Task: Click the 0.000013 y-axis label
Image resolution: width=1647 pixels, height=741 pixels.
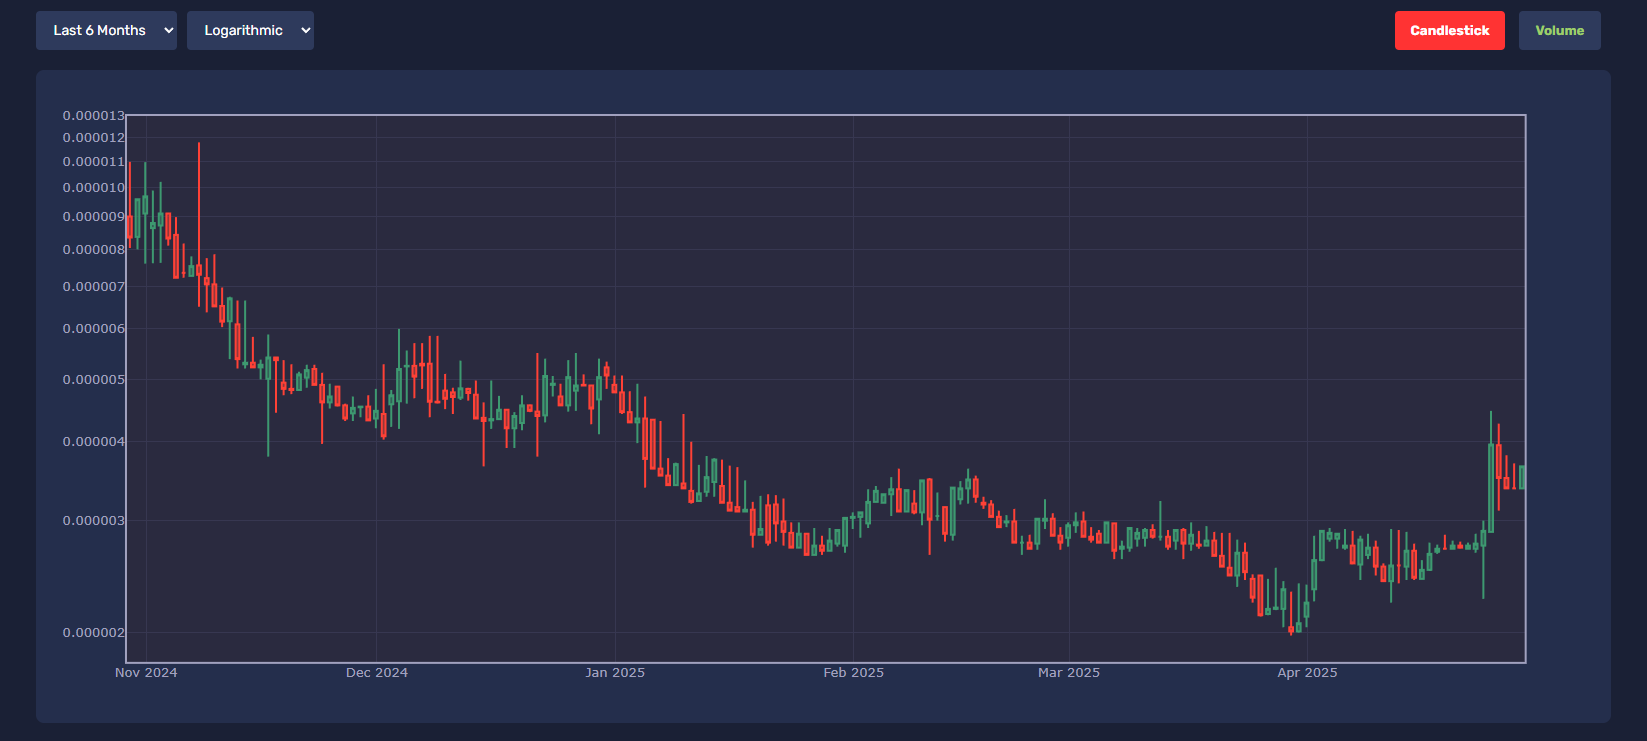Action: click(94, 115)
